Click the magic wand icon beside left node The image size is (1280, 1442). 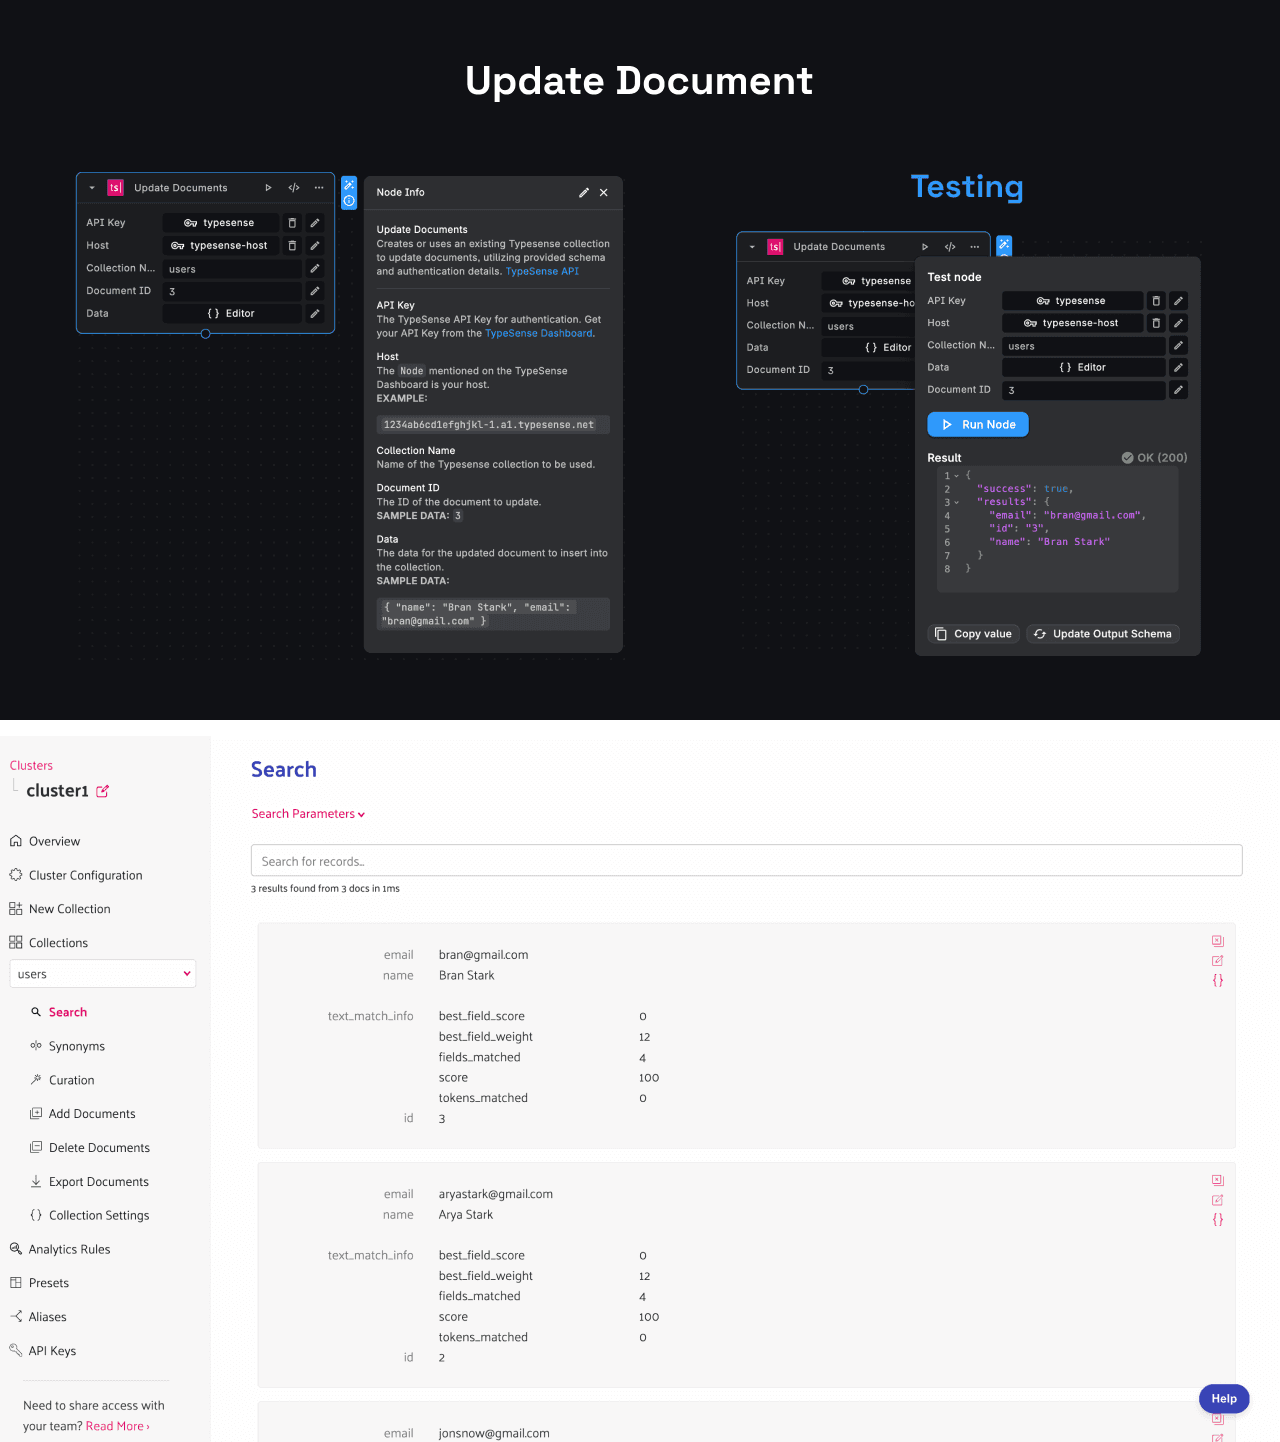349,185
